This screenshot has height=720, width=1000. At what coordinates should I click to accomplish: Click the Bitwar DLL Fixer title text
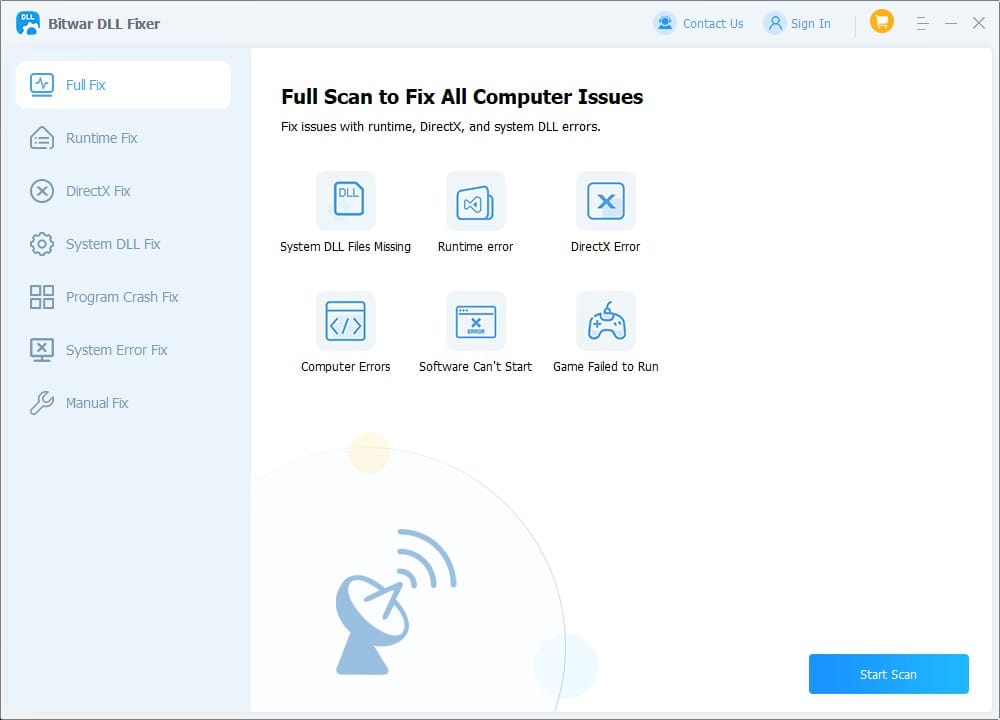click(x=104, y=24)
